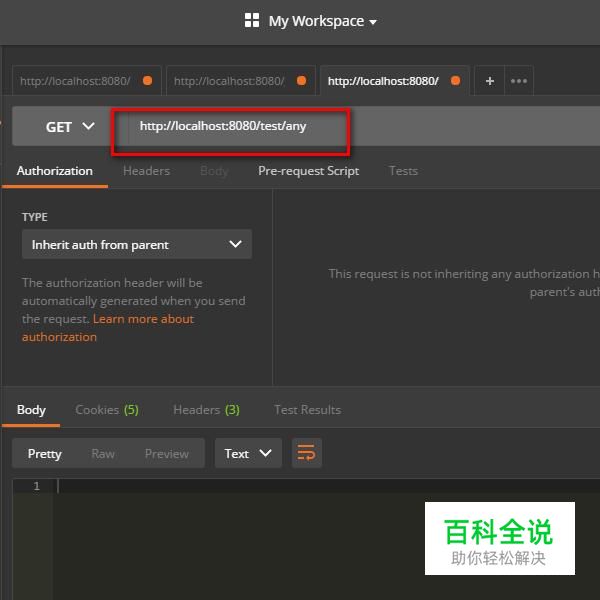The image size is (600, 600).
Task: Select the Authorization request tab
Action: [x=55, y=171]
